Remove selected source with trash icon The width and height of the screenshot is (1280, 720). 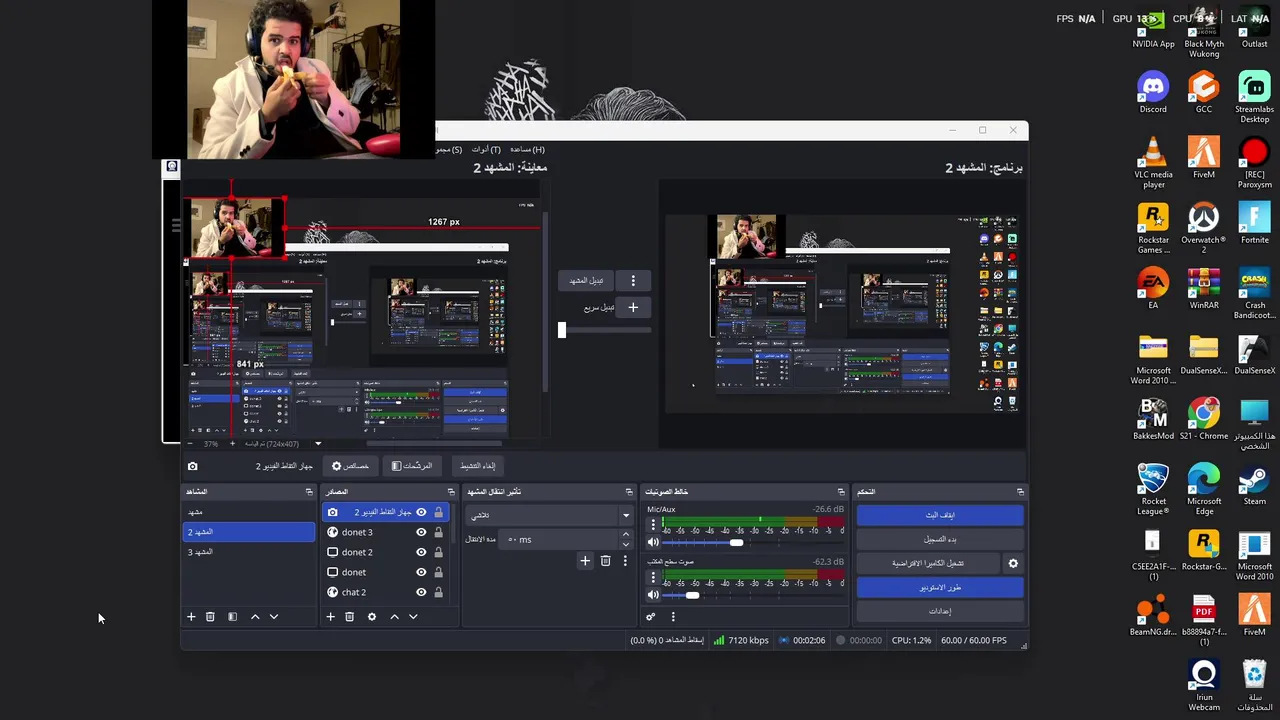pyautogui.click(x=349, y=617)
